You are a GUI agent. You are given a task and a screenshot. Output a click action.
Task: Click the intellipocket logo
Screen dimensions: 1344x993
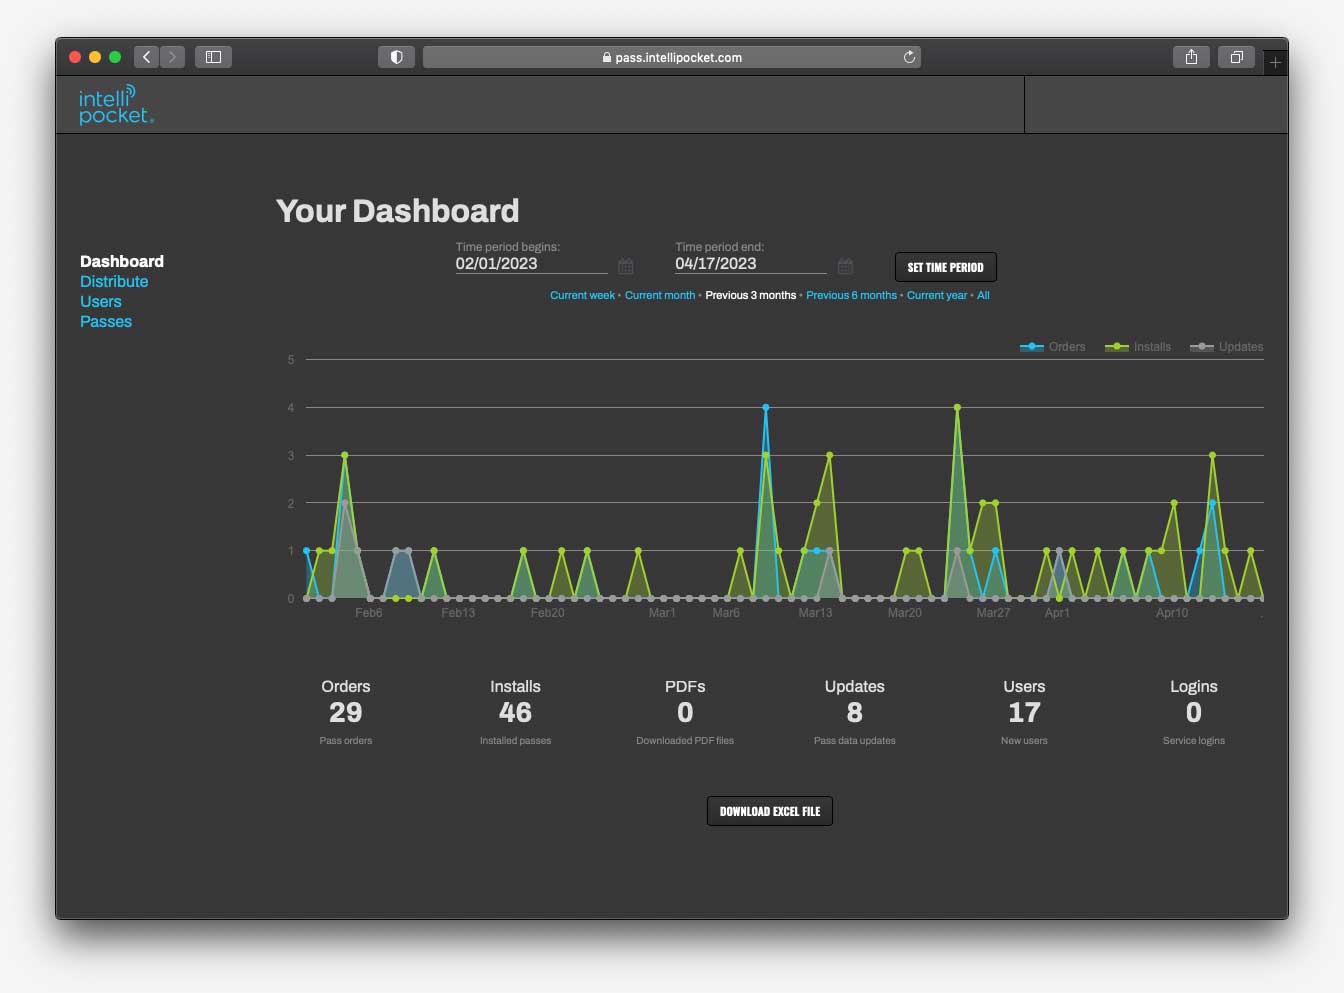click(116, 105)
